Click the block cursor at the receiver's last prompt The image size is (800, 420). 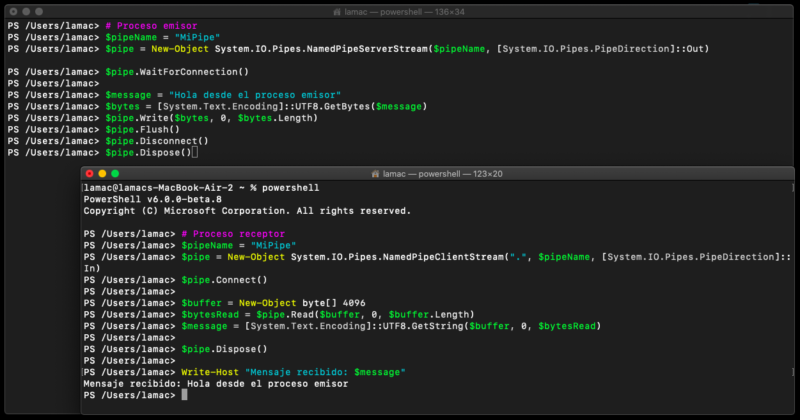pyautogui.click(x=185, y=395)
